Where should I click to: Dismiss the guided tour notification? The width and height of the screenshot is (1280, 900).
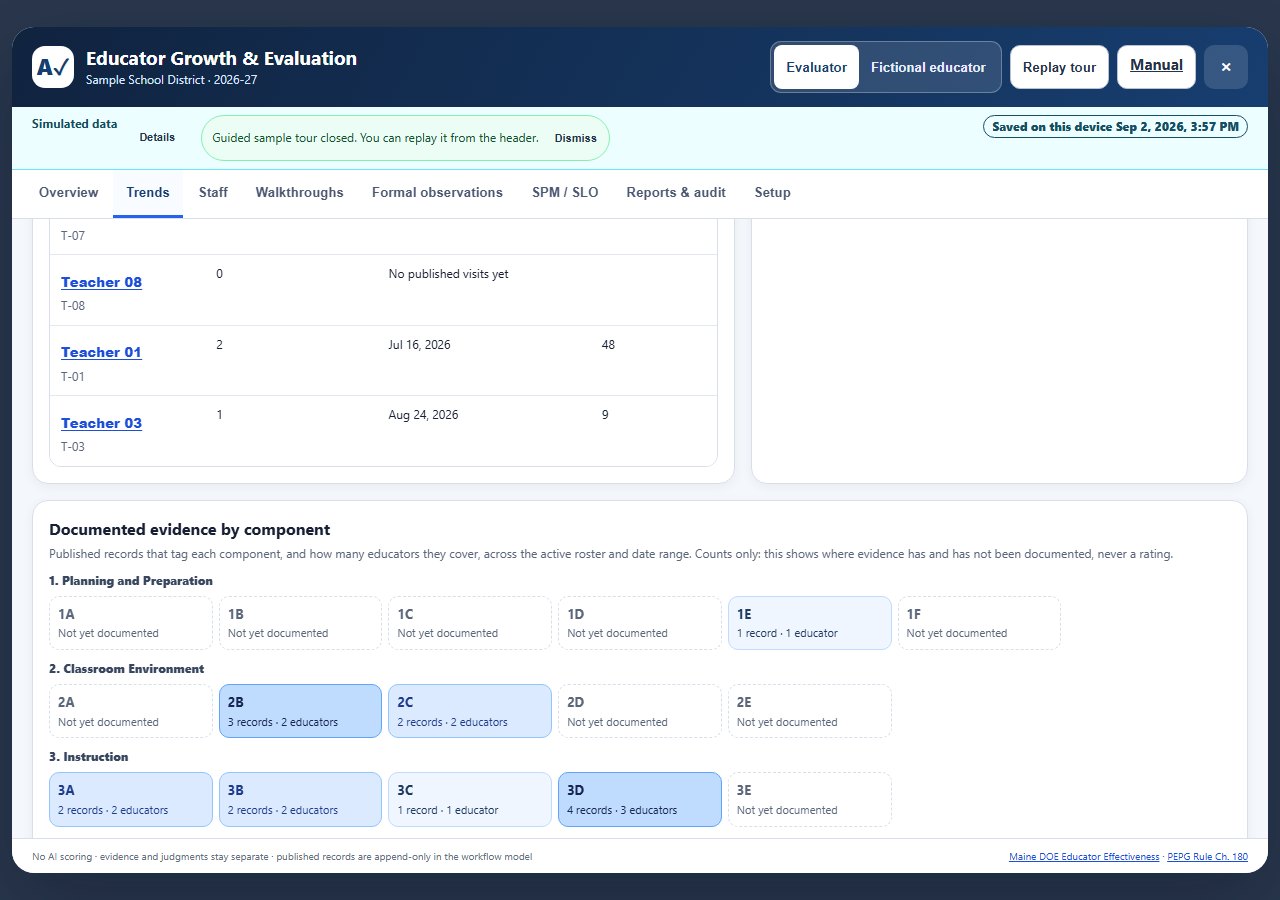coord(575,138)
